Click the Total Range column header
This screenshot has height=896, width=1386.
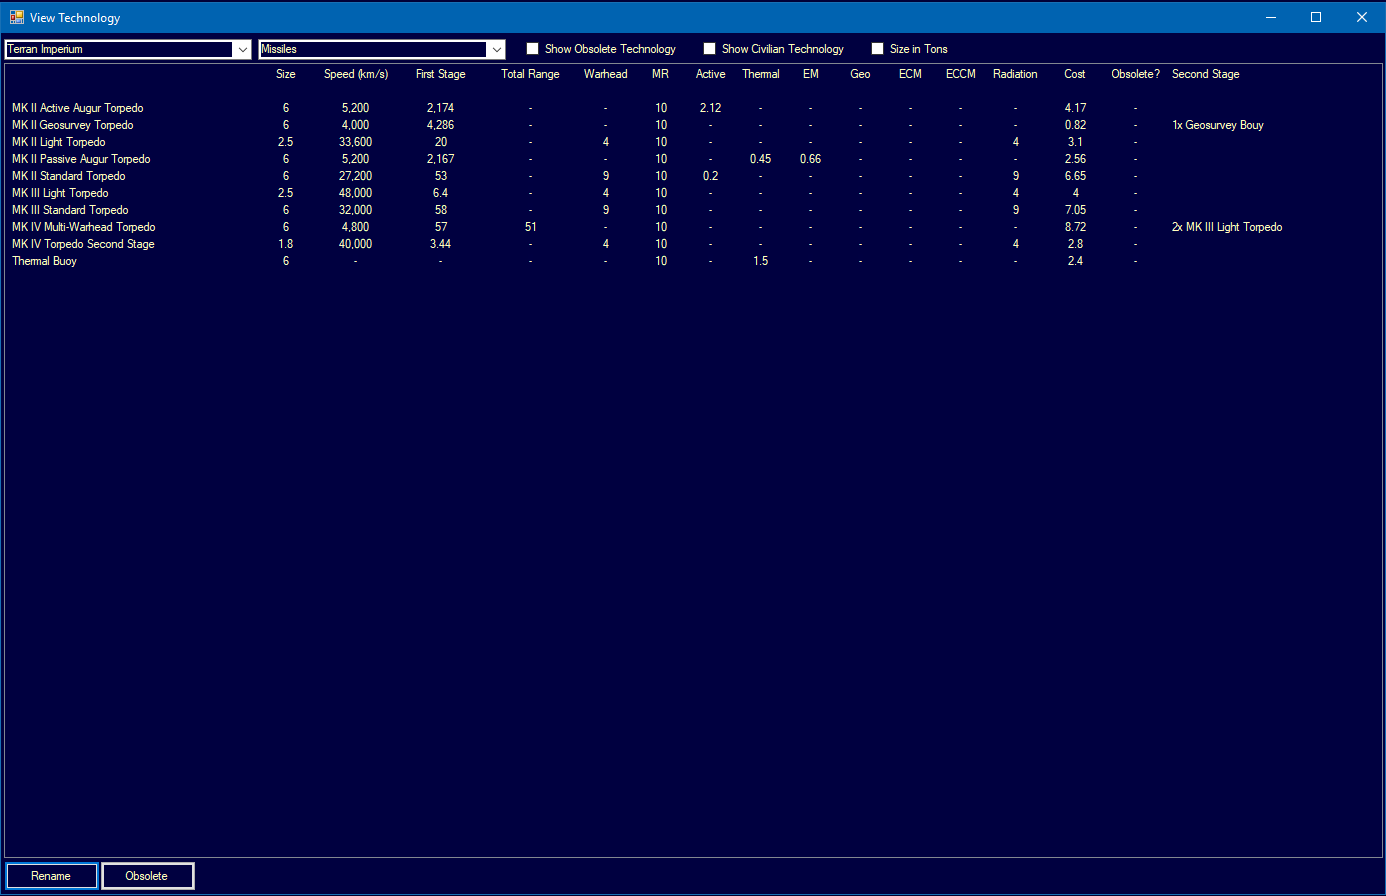click(x=530, y=74)
